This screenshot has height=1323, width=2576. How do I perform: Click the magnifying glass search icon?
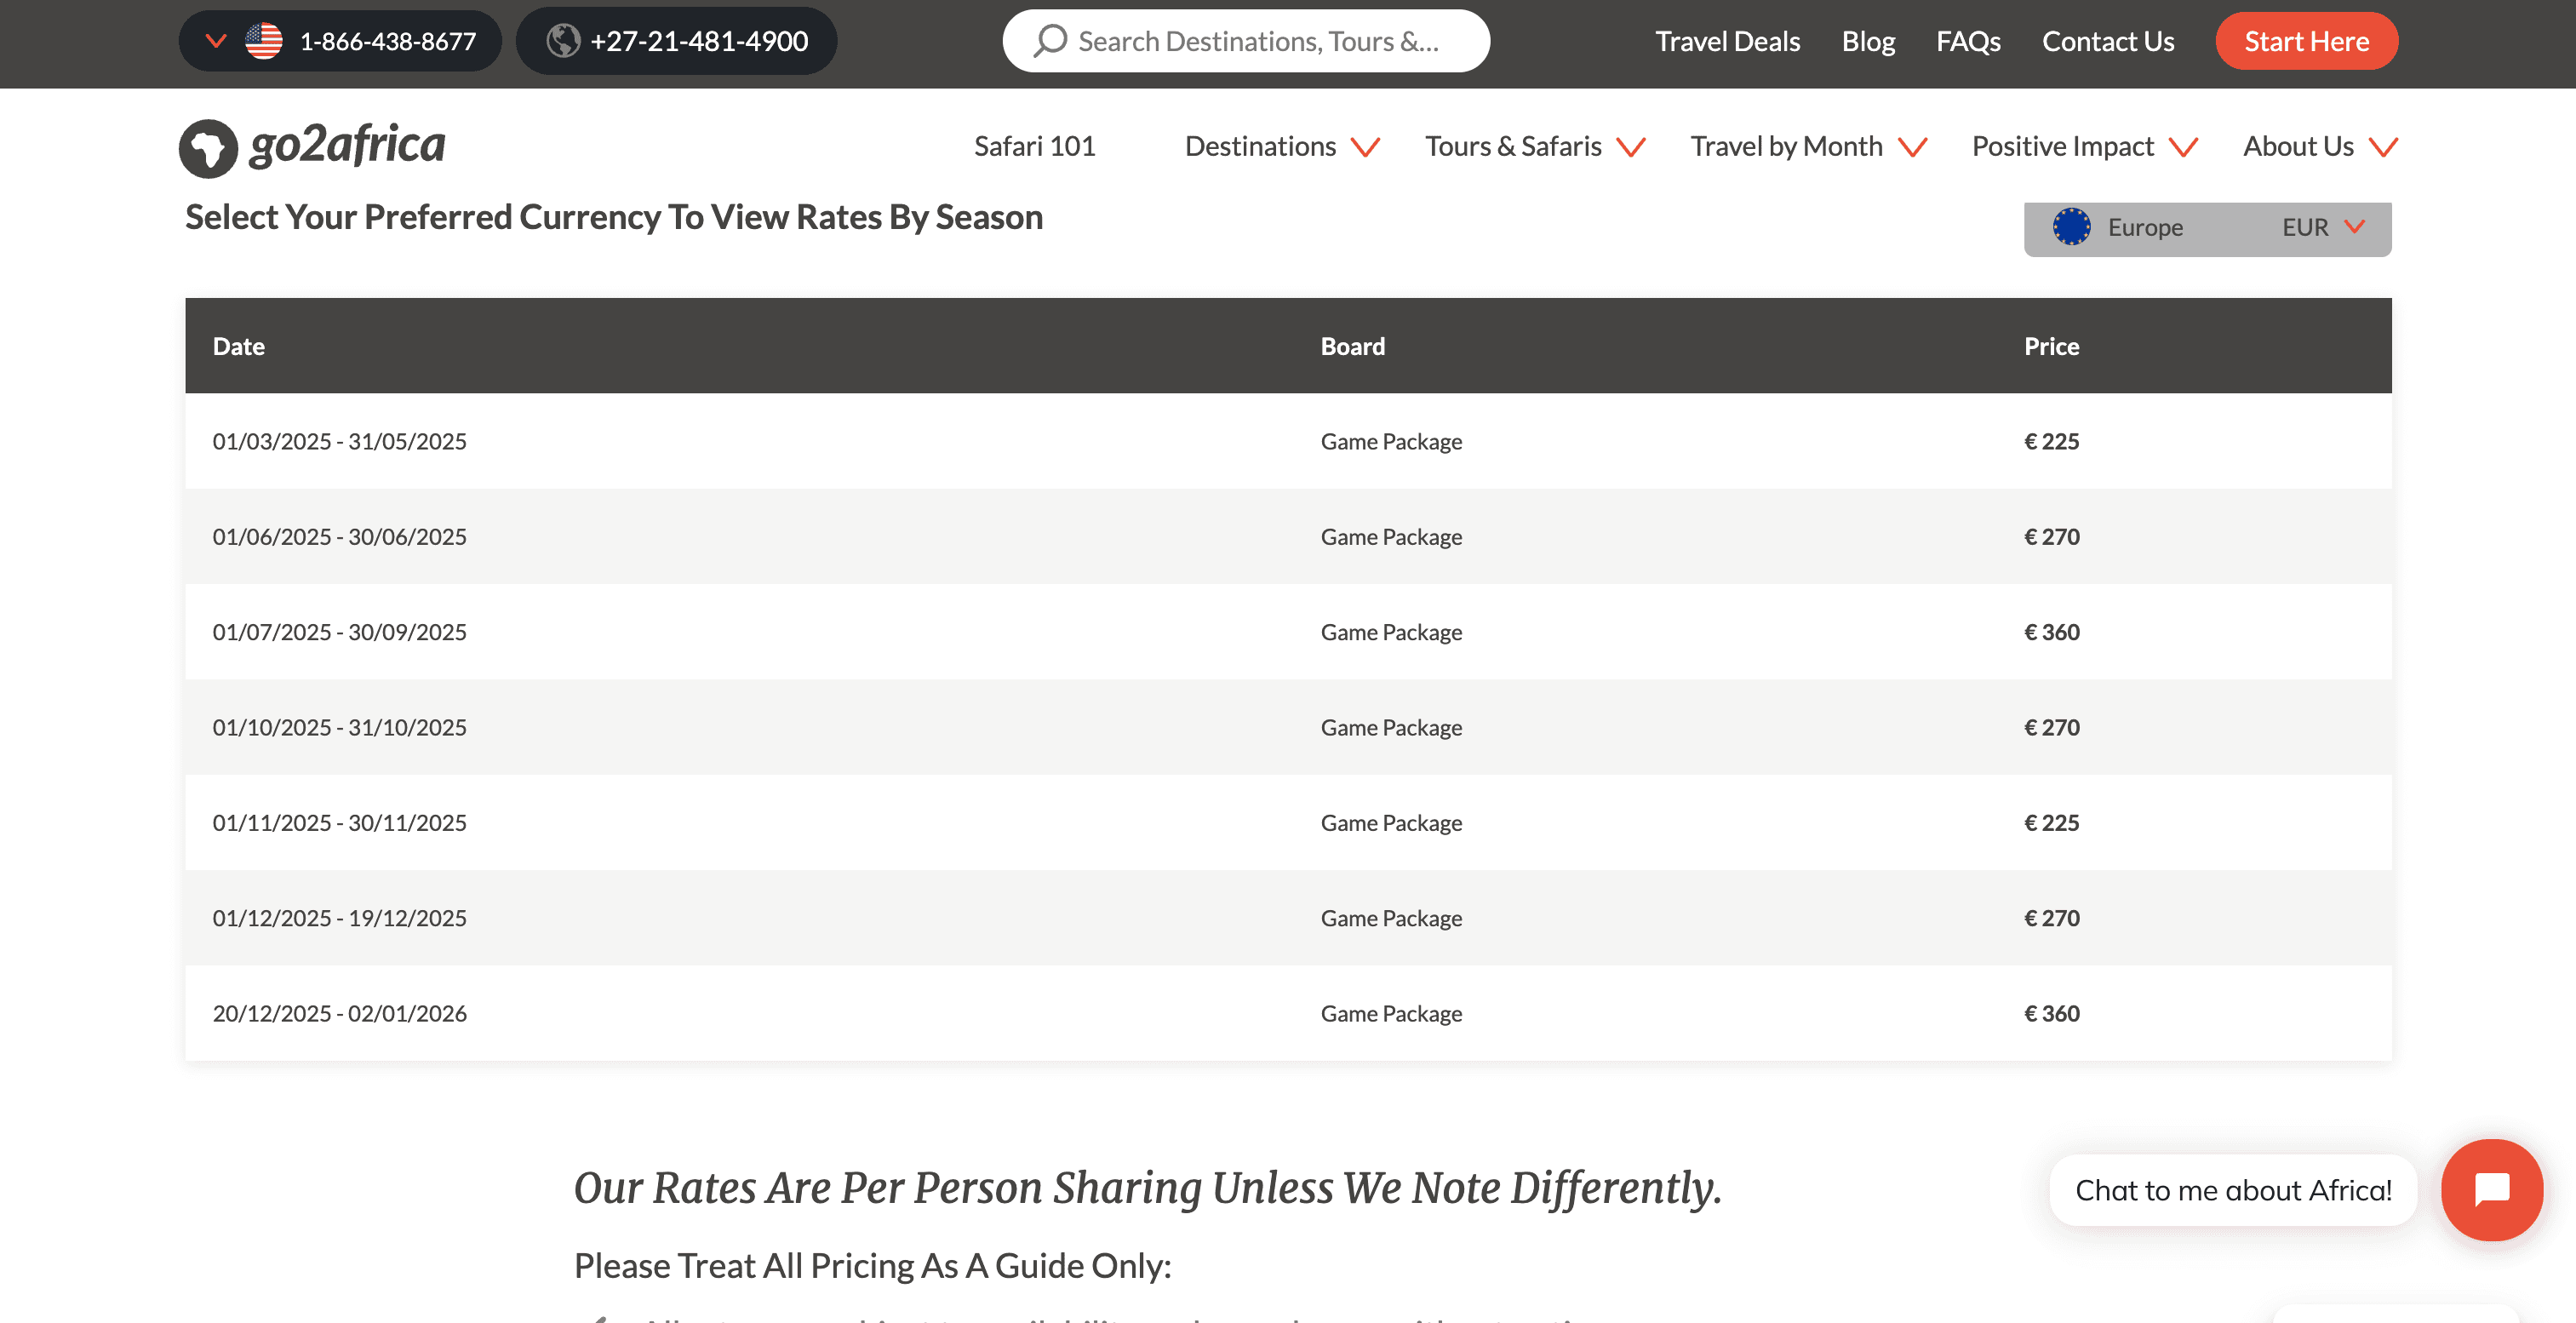(1050, 41)
